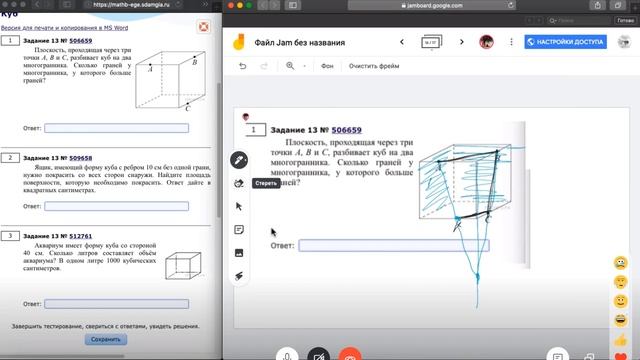Image resolution: width=640 pixels, height=360 pixels.
Task: Send the thumbs up reaction
Action: (x=620, y=340)
